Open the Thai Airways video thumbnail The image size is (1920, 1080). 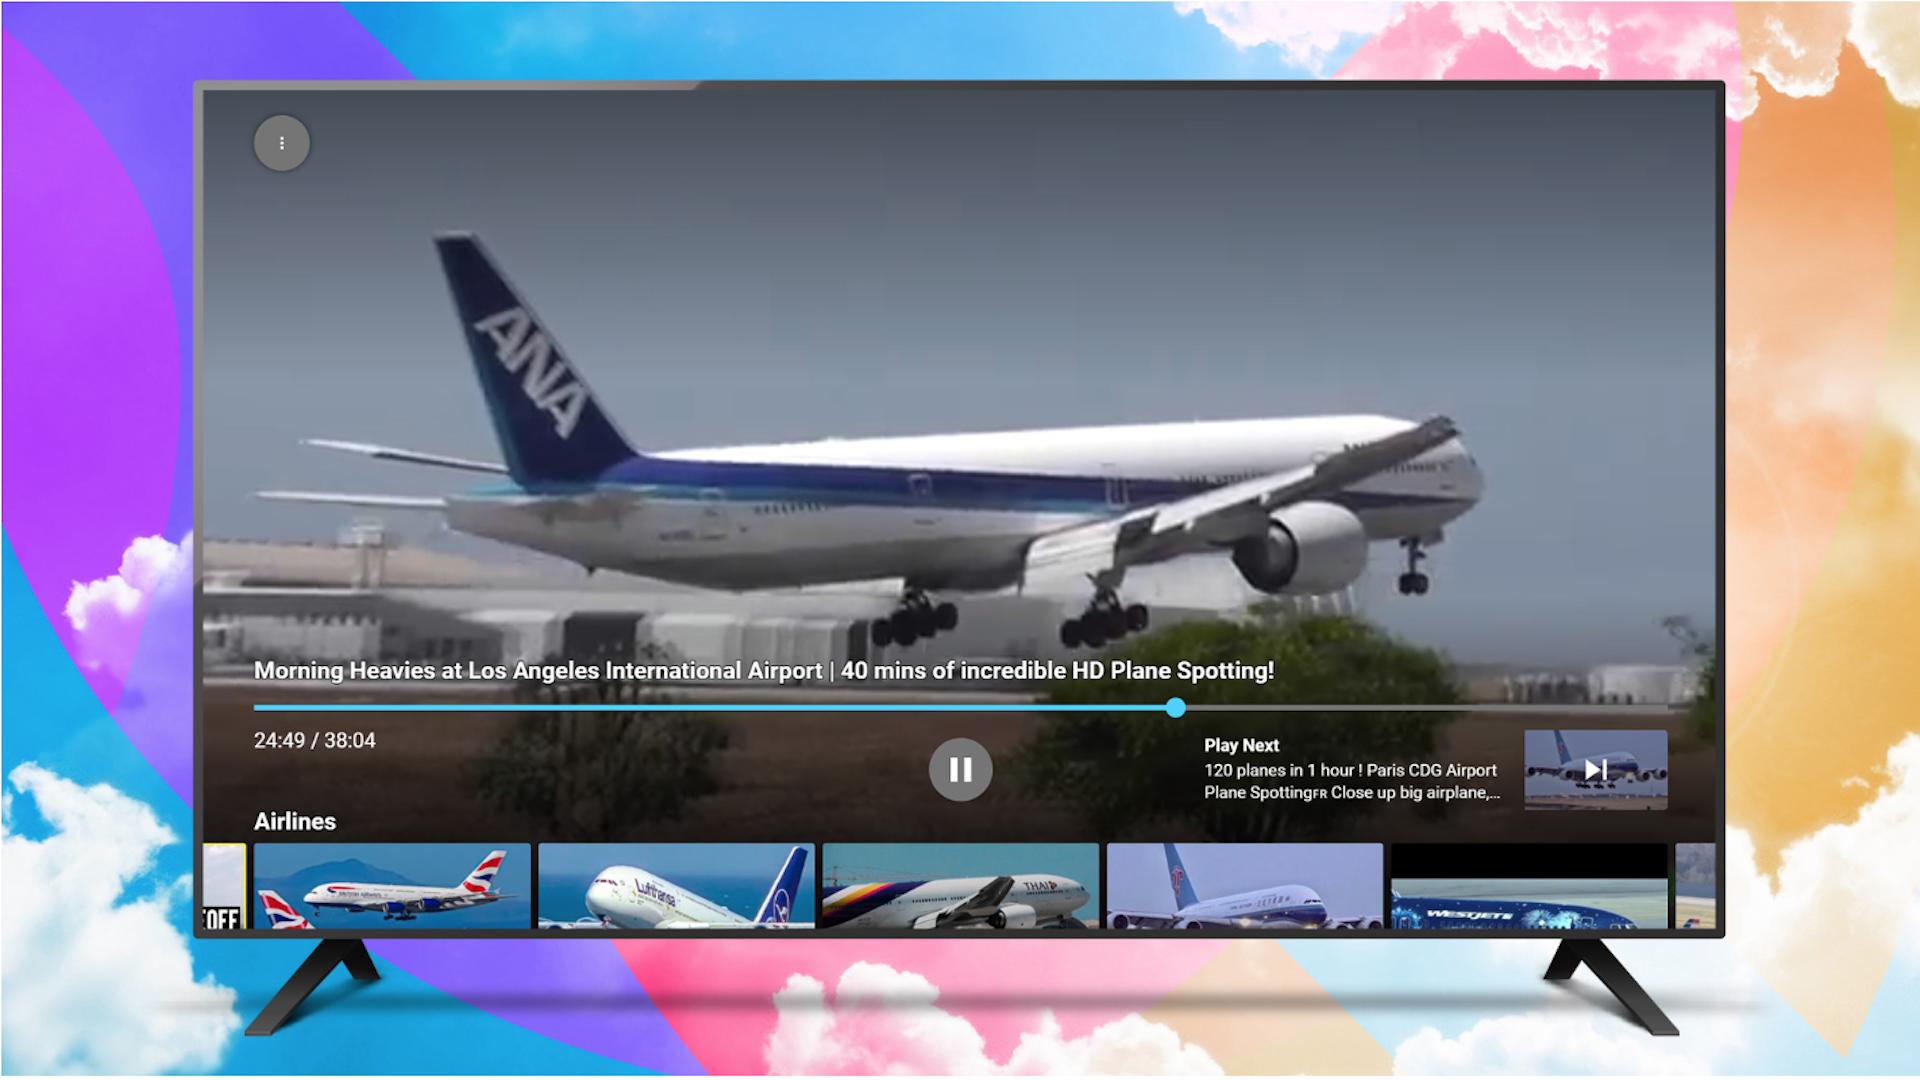pyautogui.click(x=960, y=886)
